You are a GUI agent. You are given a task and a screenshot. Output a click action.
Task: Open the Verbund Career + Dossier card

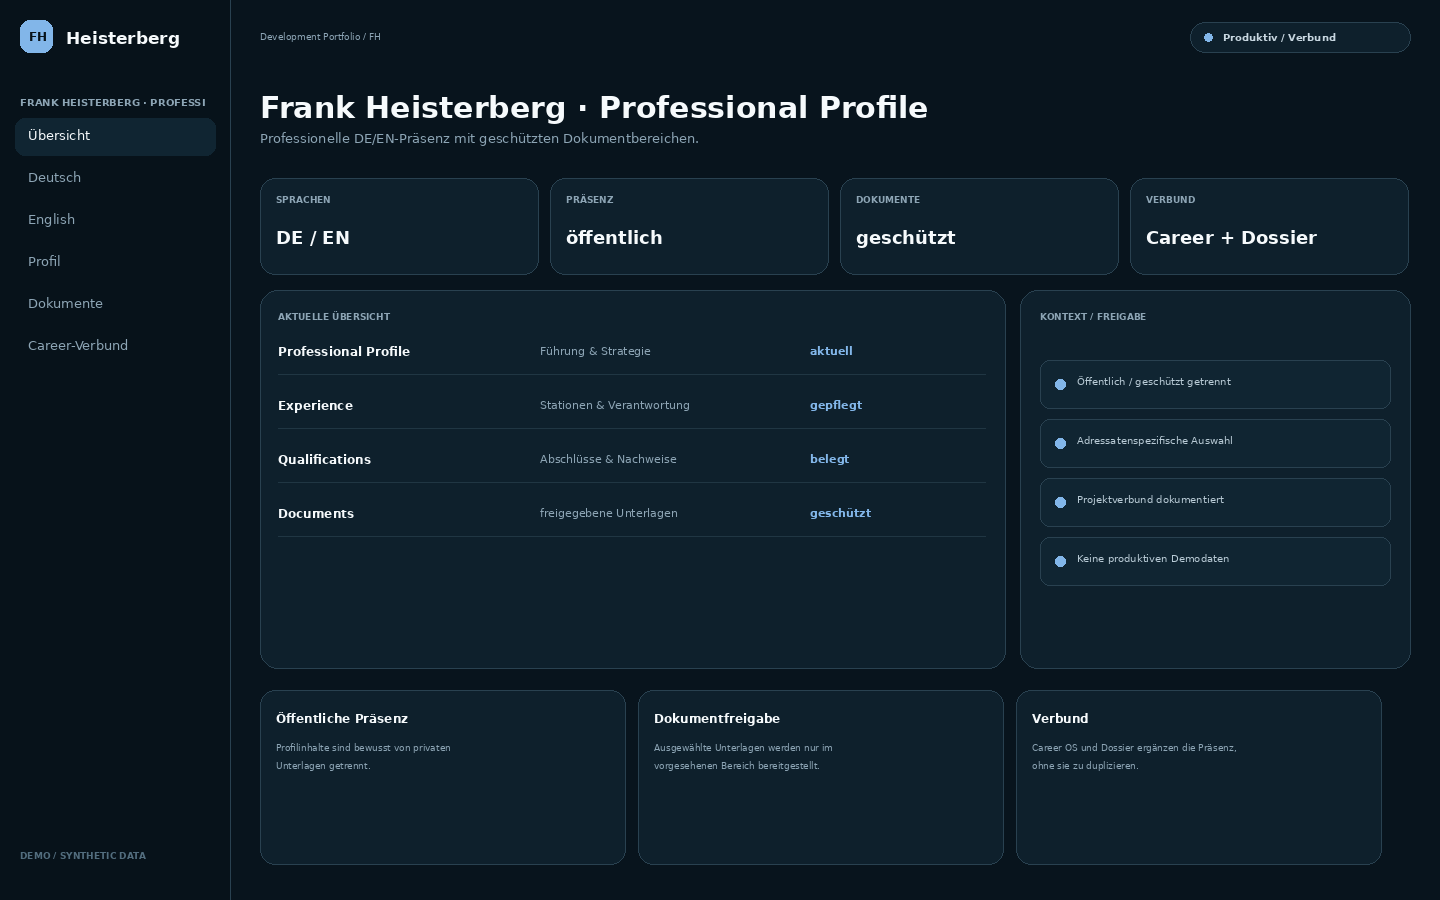pyautogui.click(x=1269, y=226)
